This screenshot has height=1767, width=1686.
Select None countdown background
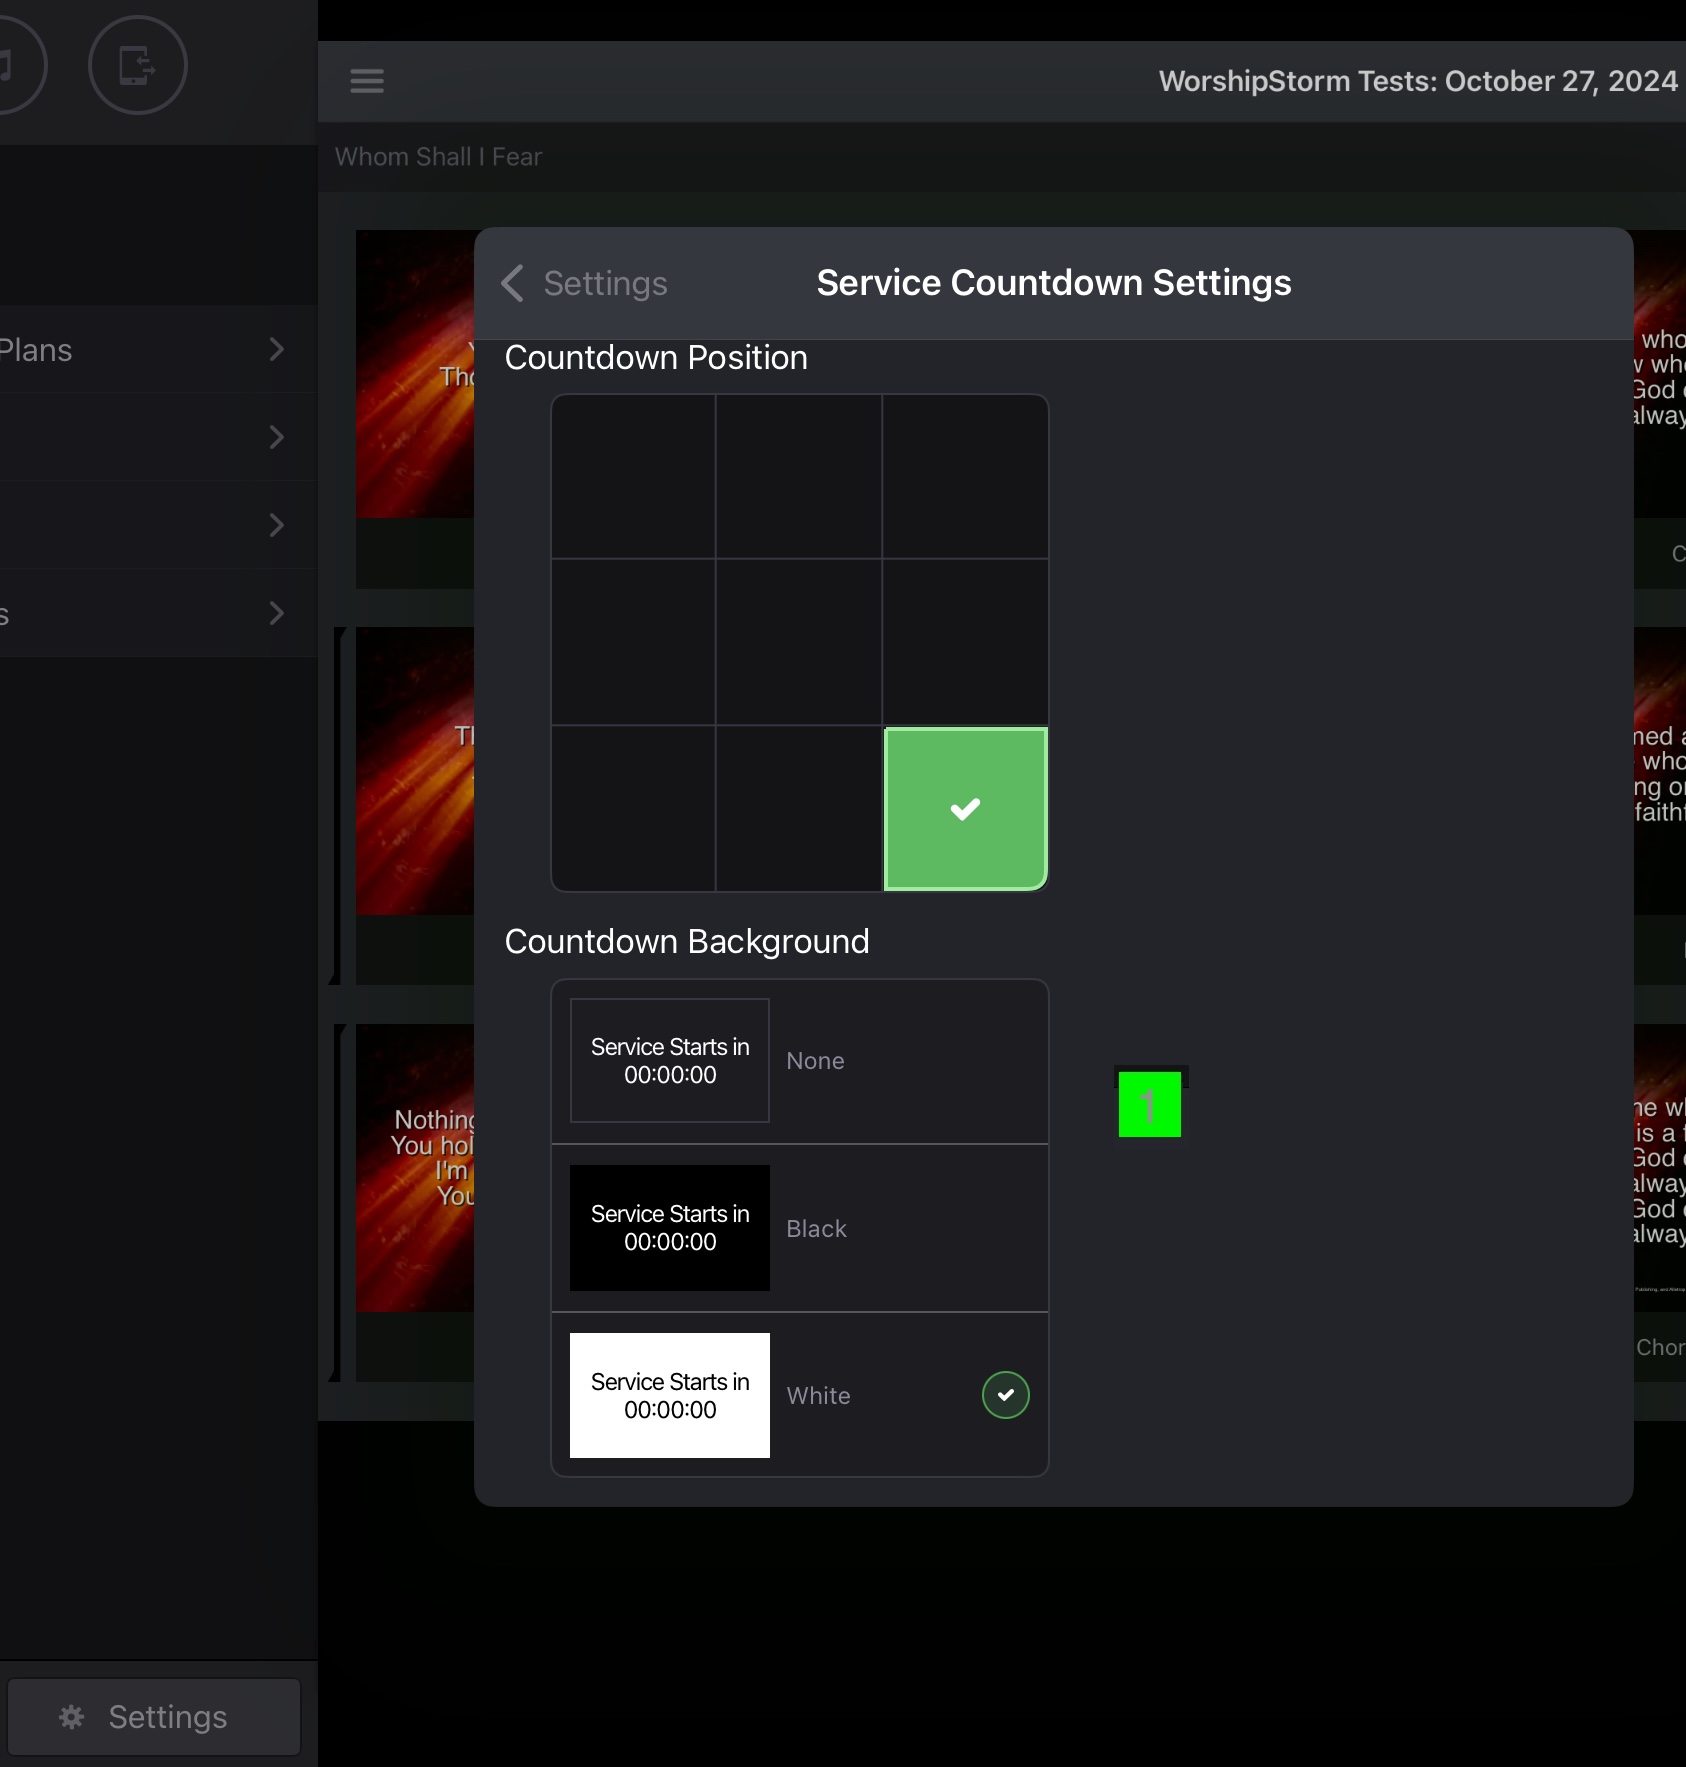800,1061
